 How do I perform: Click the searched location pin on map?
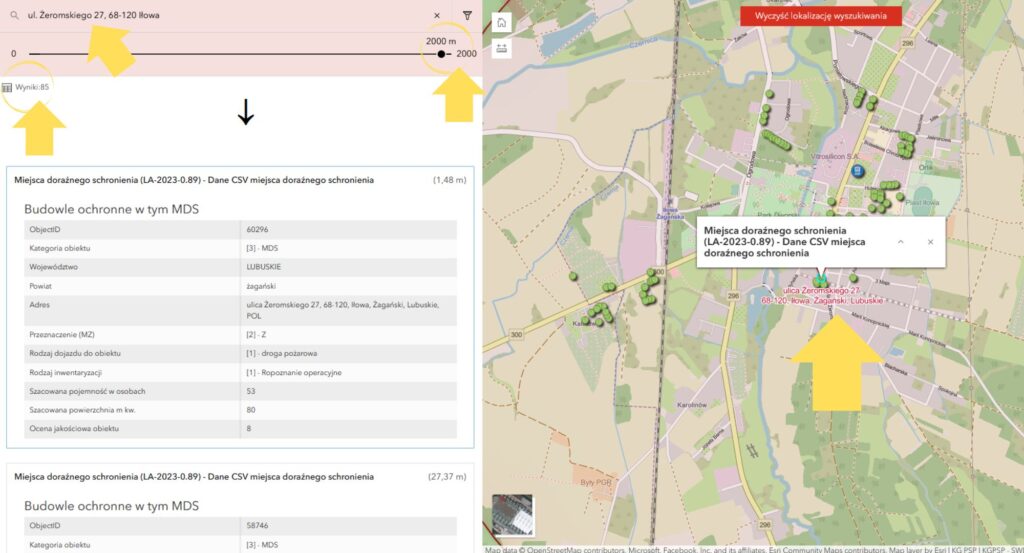821,281
